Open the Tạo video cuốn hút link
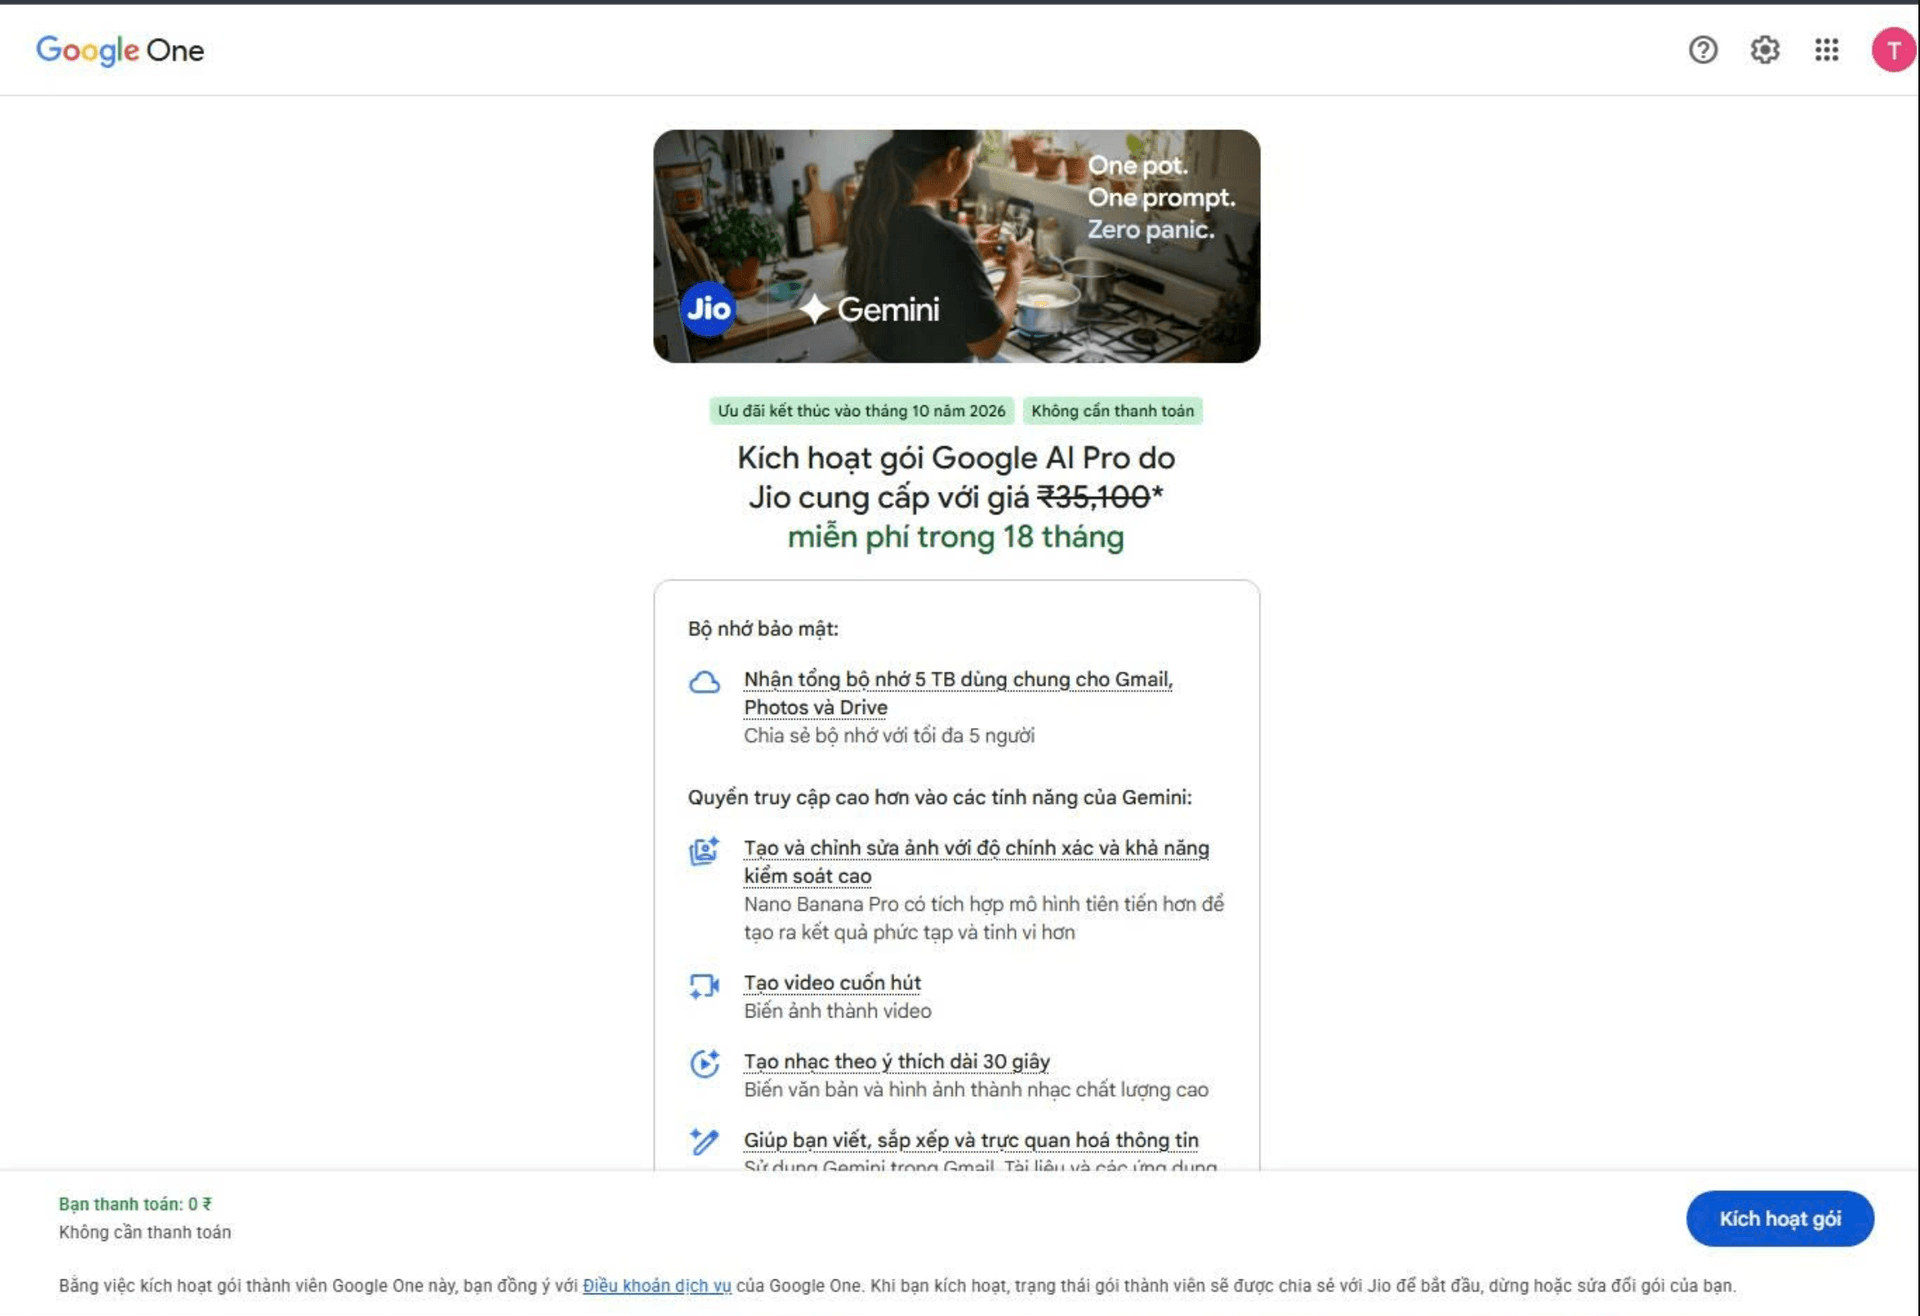 pyautogui.click(x=832, y=983)
